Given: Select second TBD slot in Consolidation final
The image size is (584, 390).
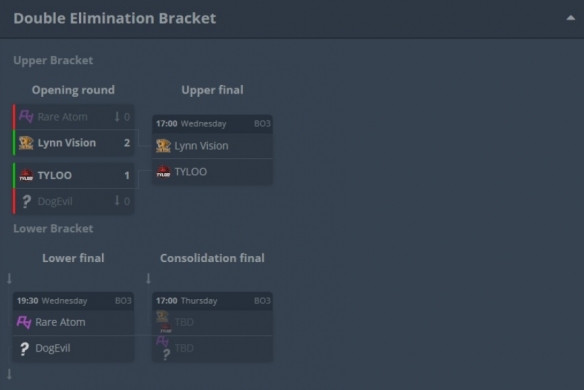Looking at the screenshot, I should click(x=212, y=349).
